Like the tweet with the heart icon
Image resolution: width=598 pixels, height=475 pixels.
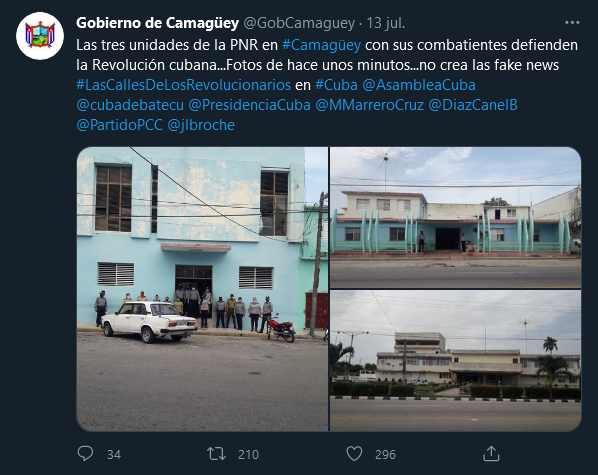pos(354,454)
